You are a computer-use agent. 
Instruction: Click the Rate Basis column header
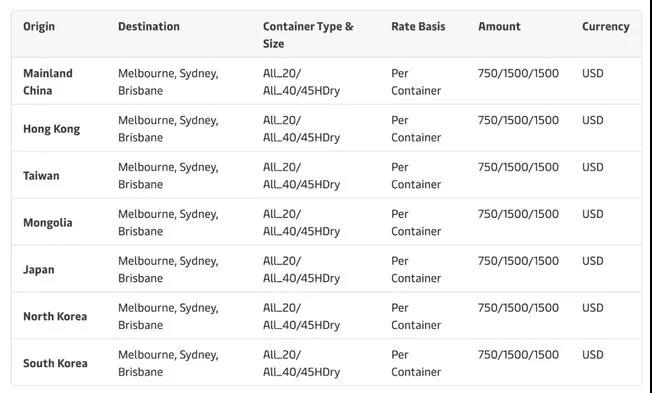click(418, 27)
